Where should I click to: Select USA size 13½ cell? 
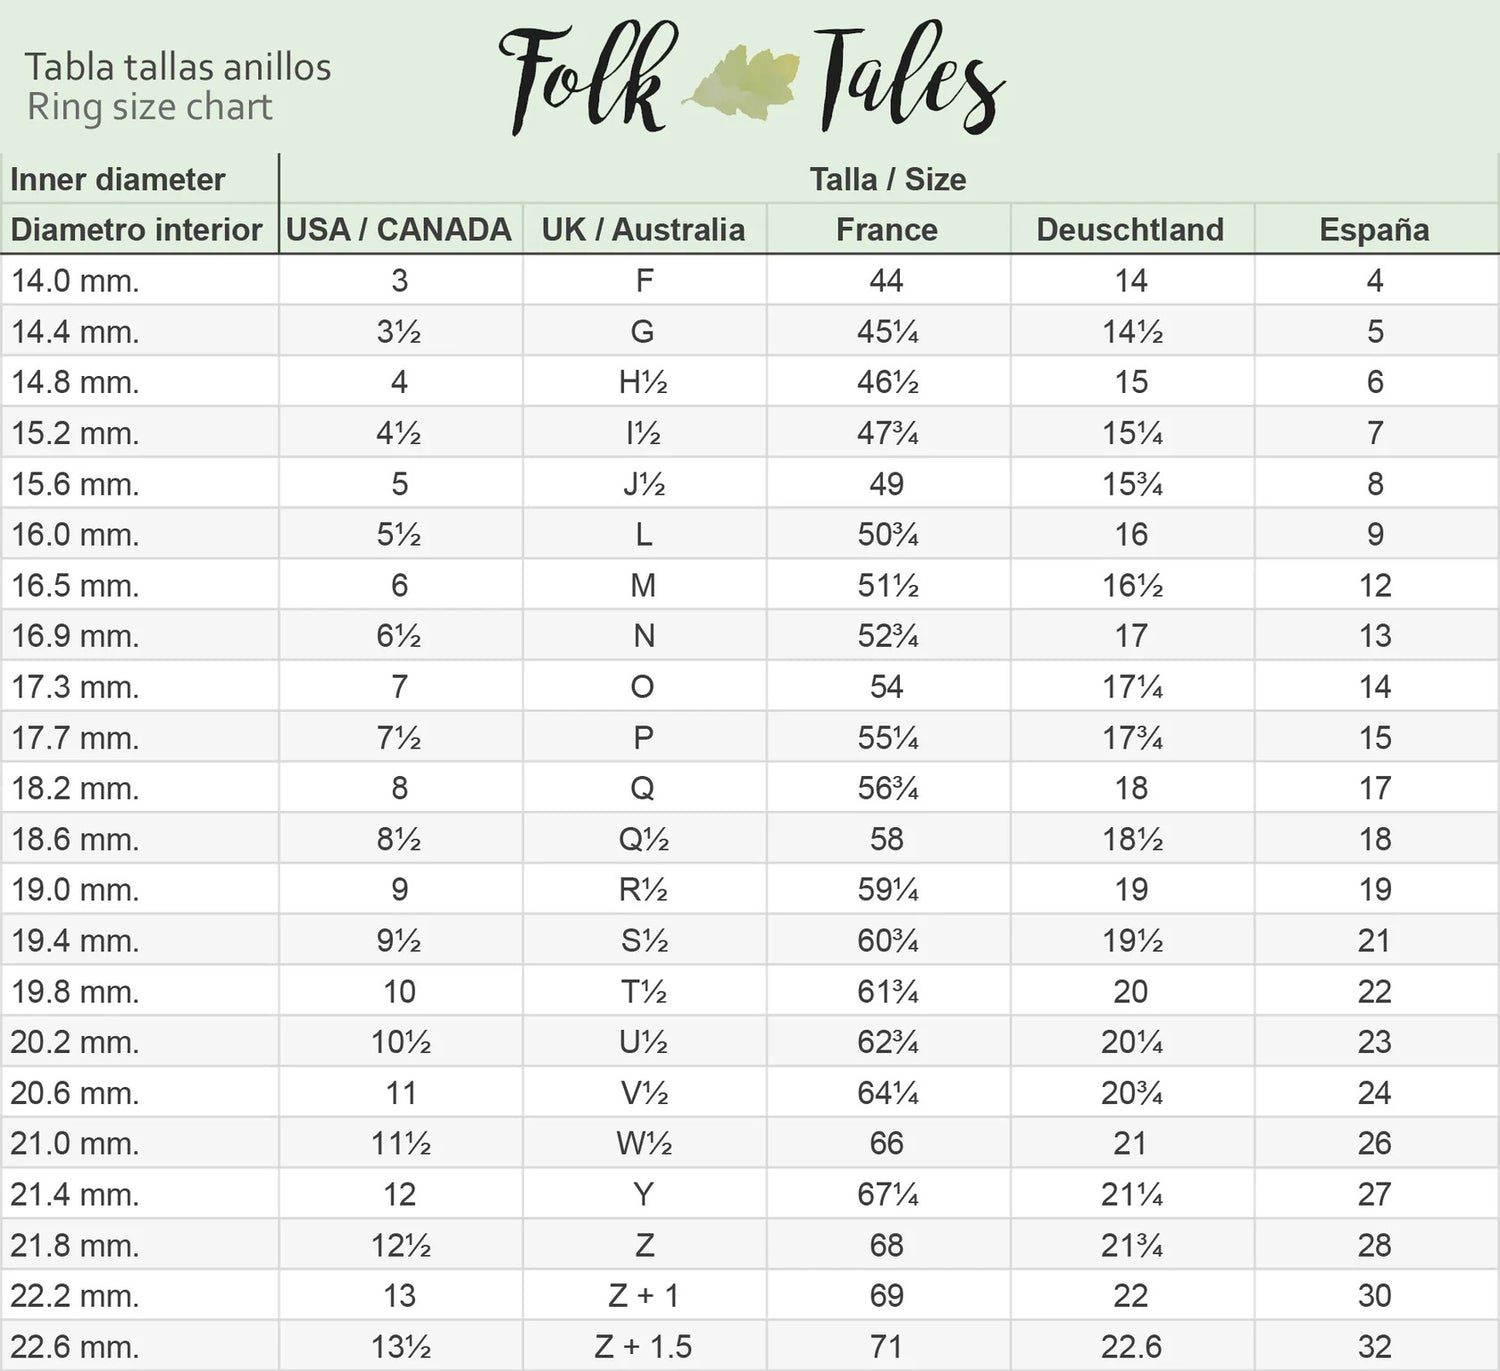pyautogui.click(x=400, y=1347)
